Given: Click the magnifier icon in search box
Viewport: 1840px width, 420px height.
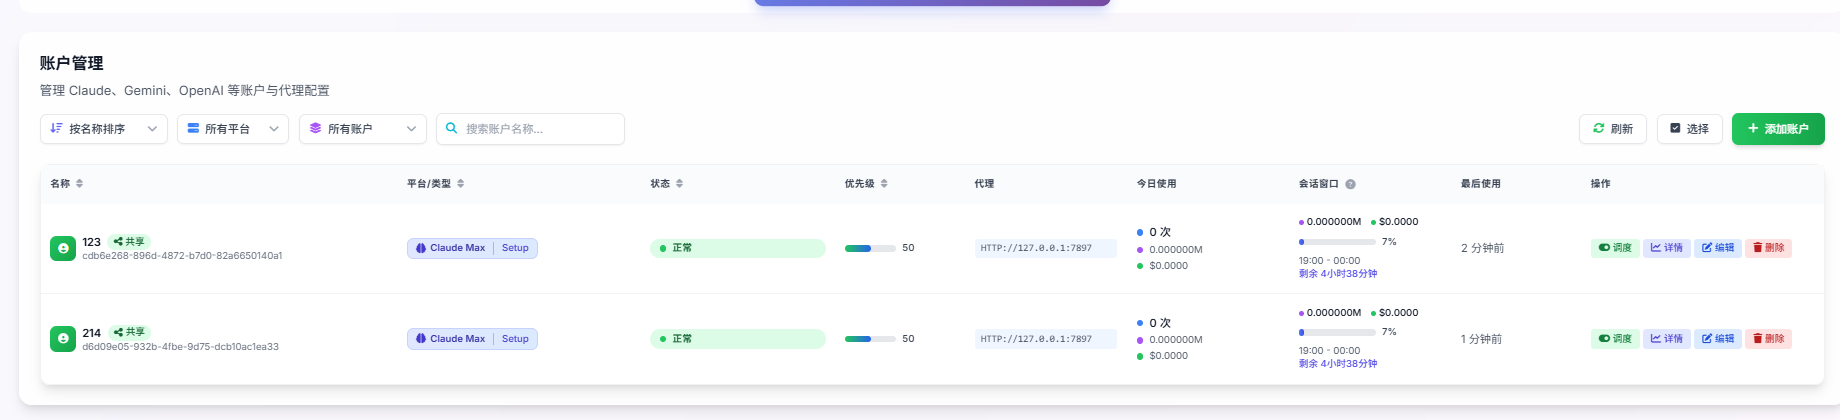Looking at the screenshot, I should (452, 128).
